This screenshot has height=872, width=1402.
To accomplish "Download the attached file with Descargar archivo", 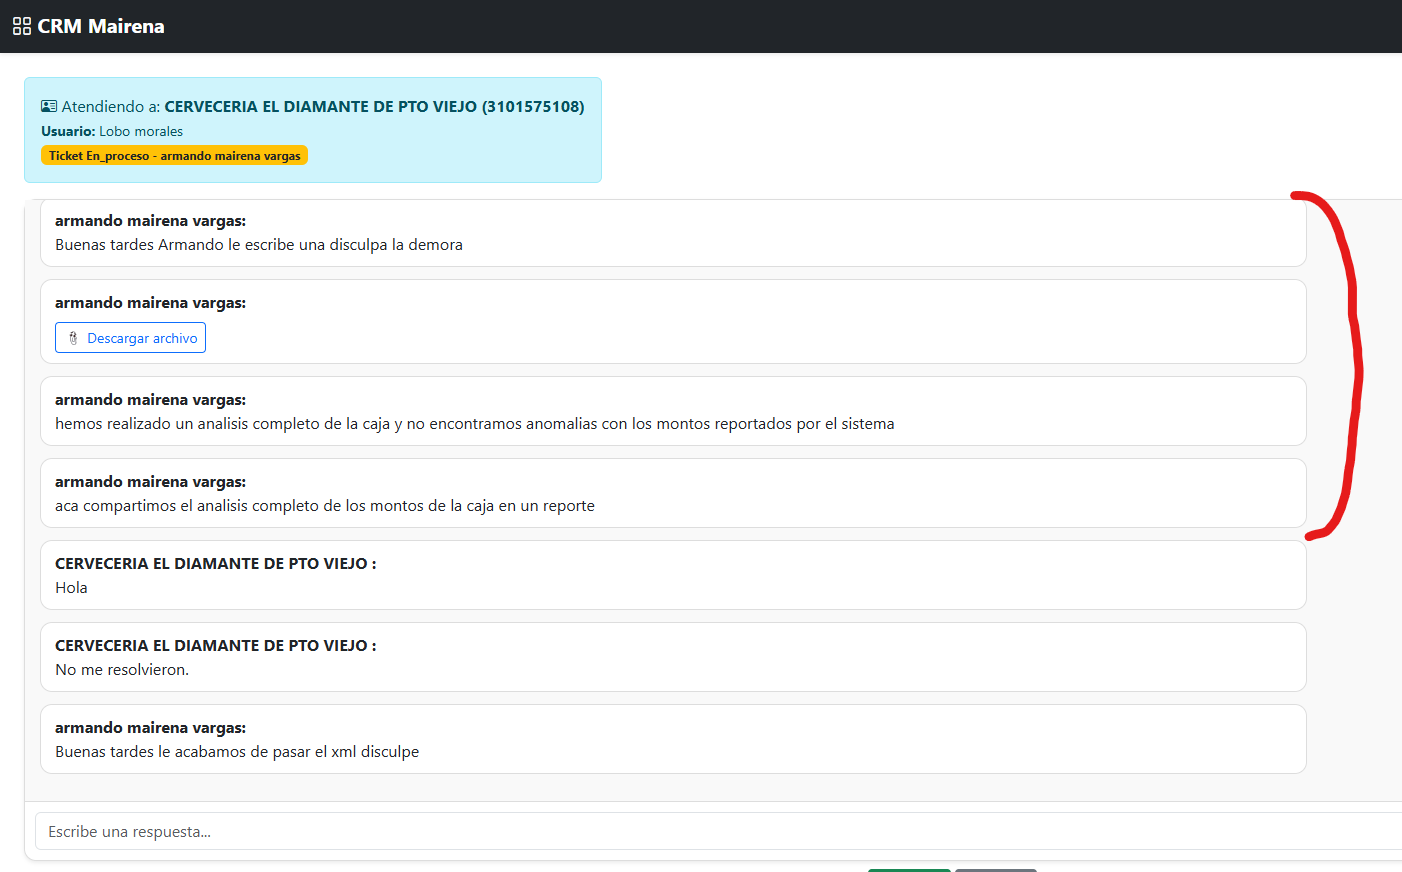I will (130, 338).
